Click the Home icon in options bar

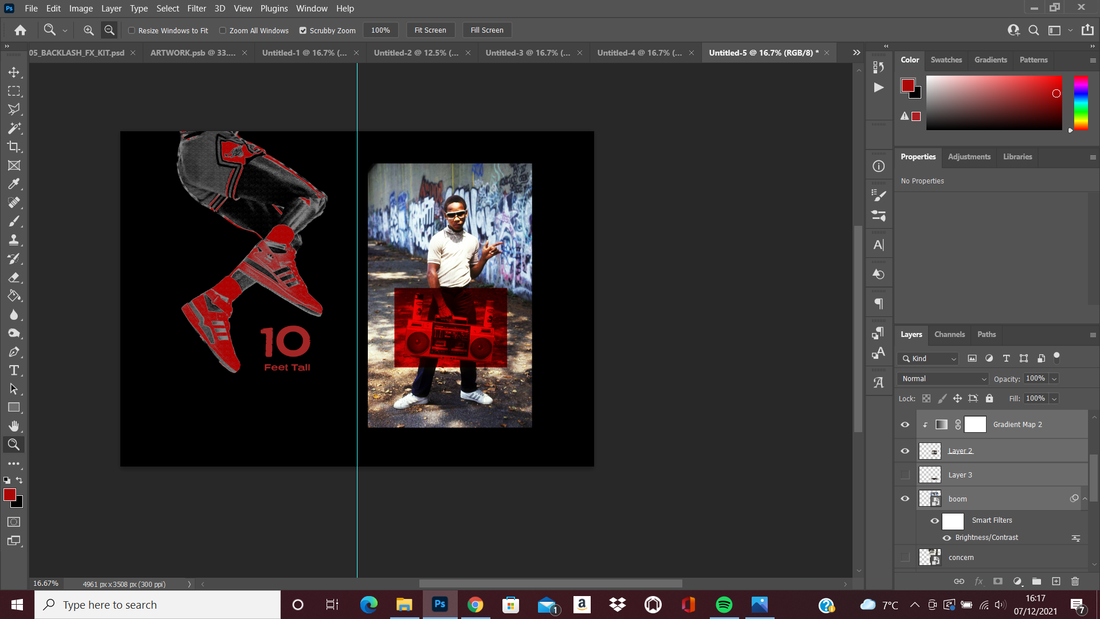(20, 30)
